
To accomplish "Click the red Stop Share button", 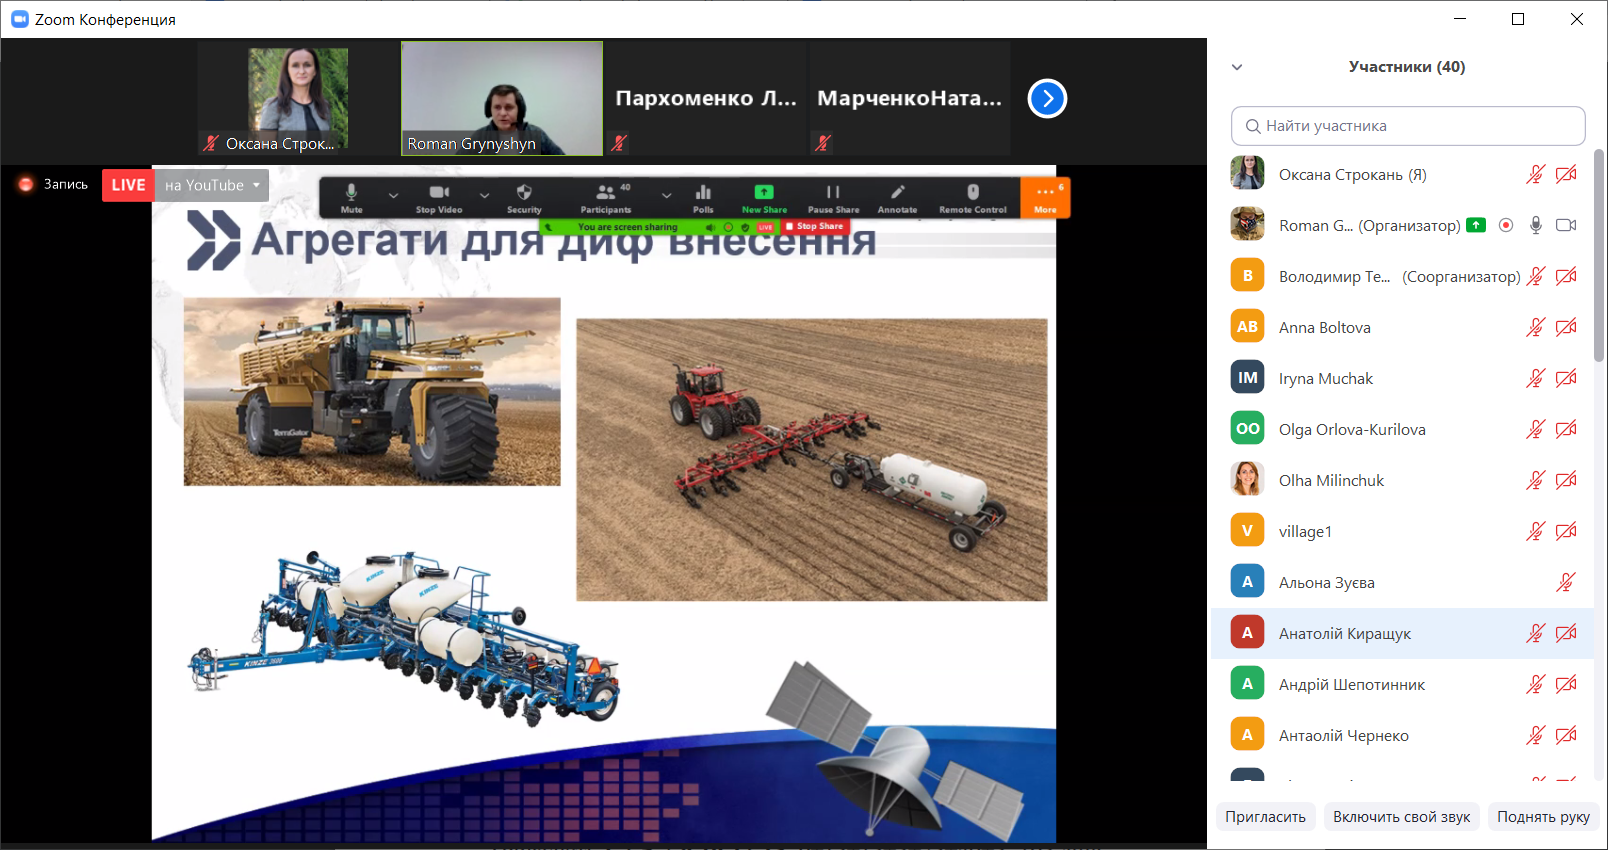I will [815, 227].
